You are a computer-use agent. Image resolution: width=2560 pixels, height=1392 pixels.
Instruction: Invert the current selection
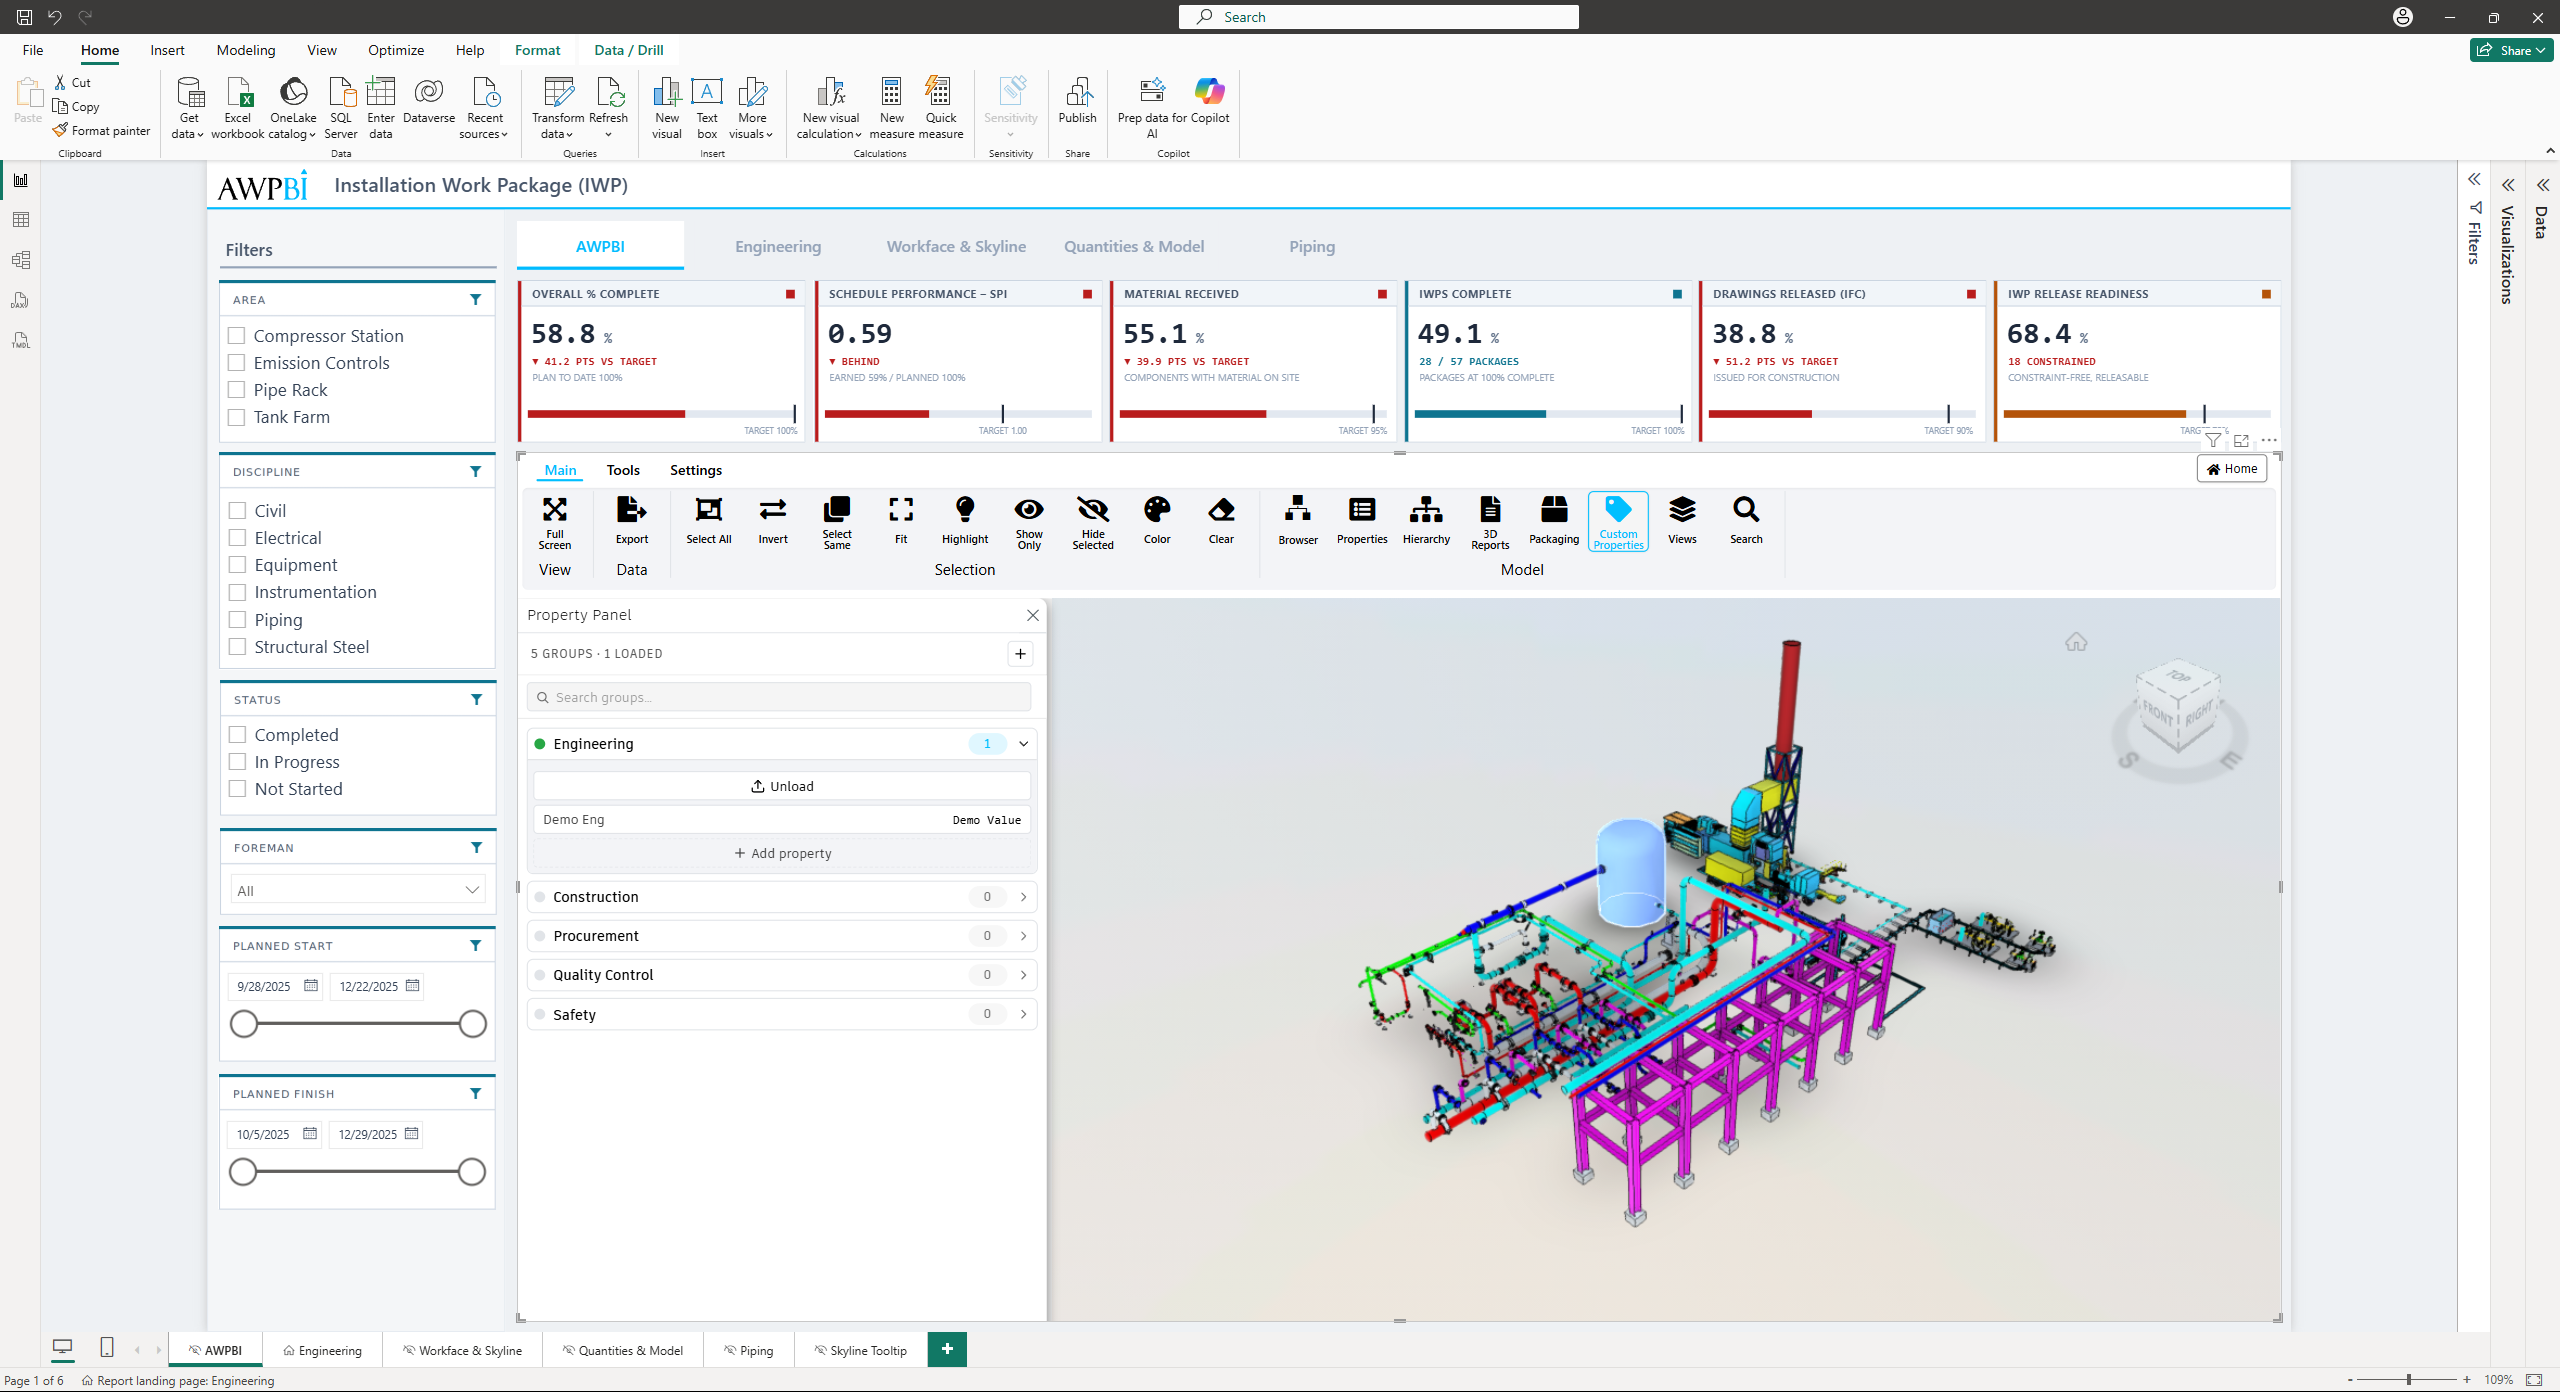click(x=772, y=522)
